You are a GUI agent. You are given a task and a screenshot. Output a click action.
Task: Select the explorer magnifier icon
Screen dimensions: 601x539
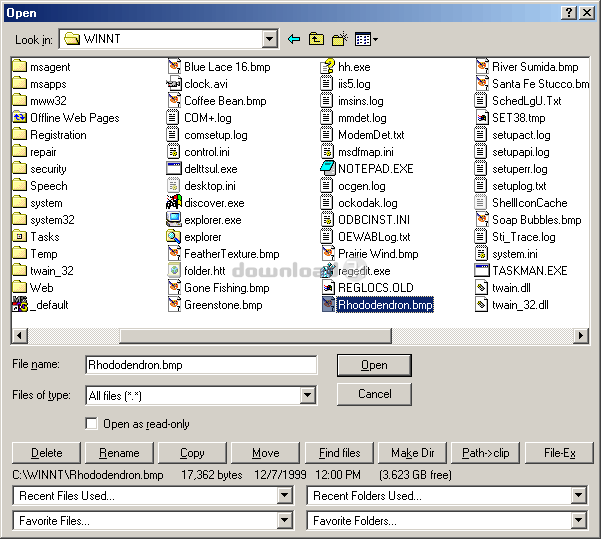pyautogui.click(x=174, y=237)
